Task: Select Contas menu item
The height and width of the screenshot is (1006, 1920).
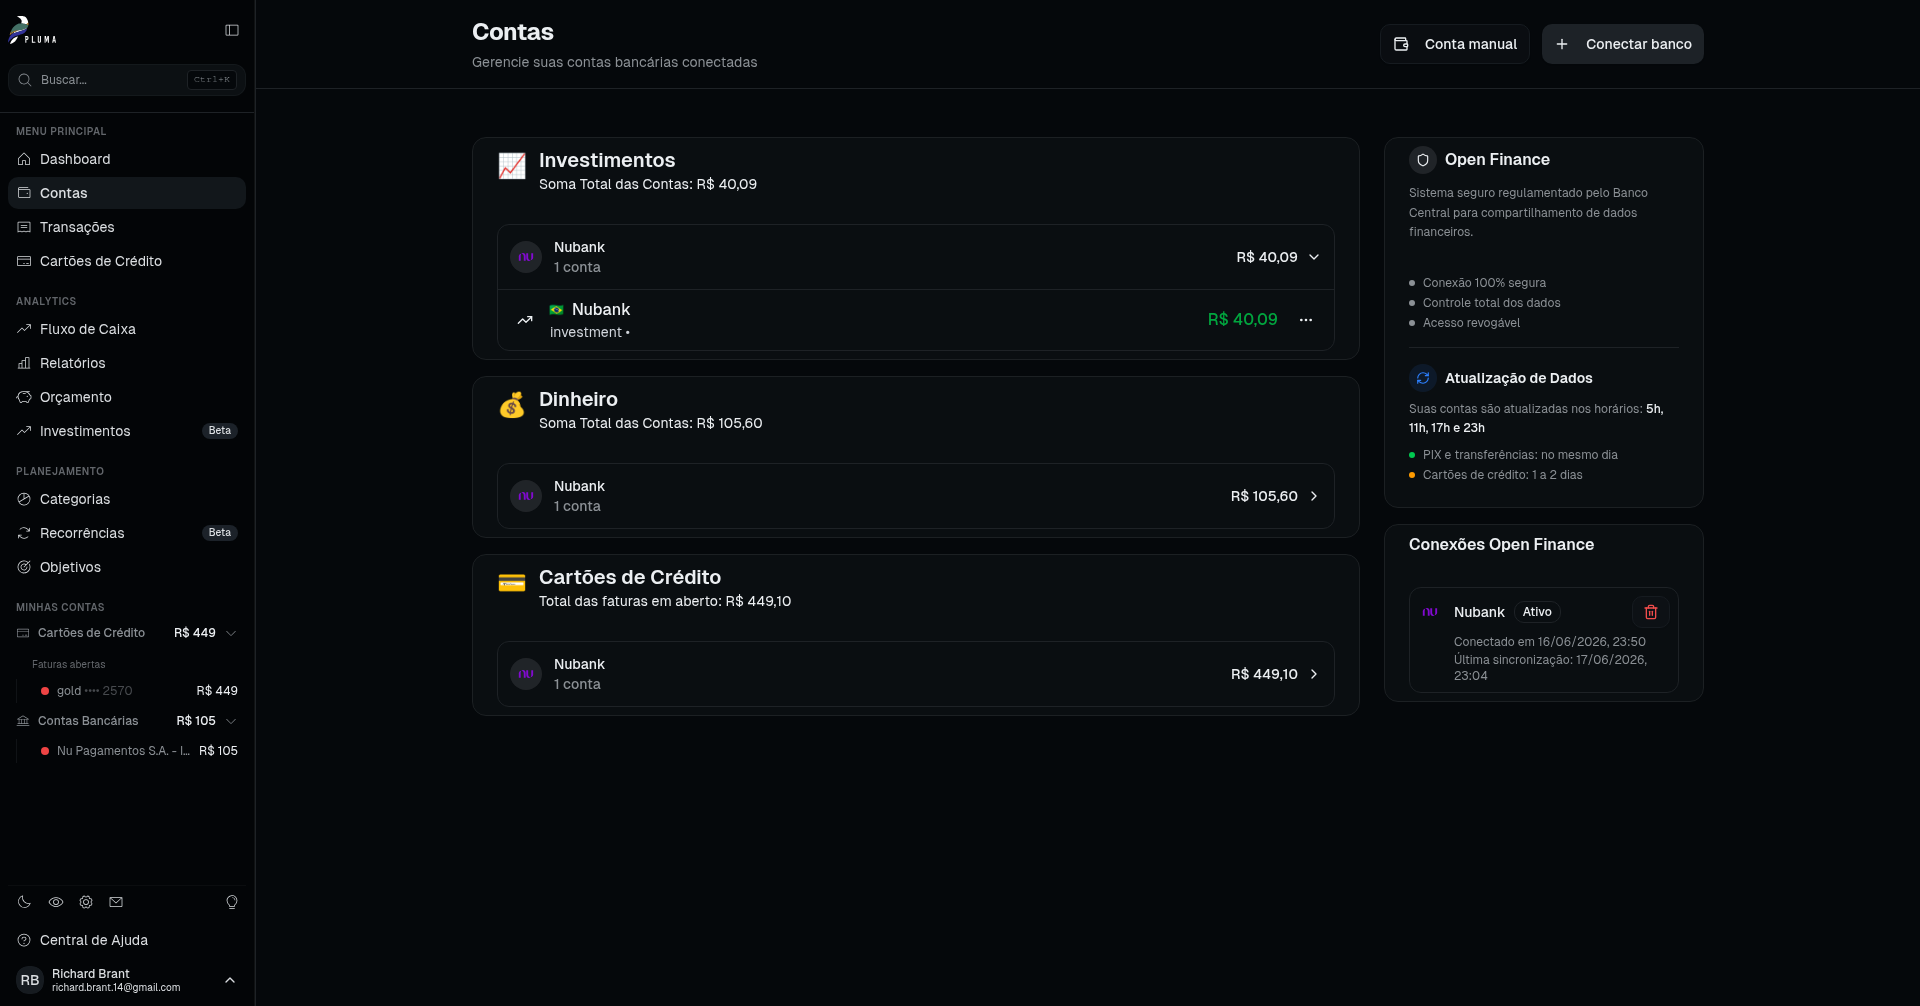Action: tap(127, 193)
